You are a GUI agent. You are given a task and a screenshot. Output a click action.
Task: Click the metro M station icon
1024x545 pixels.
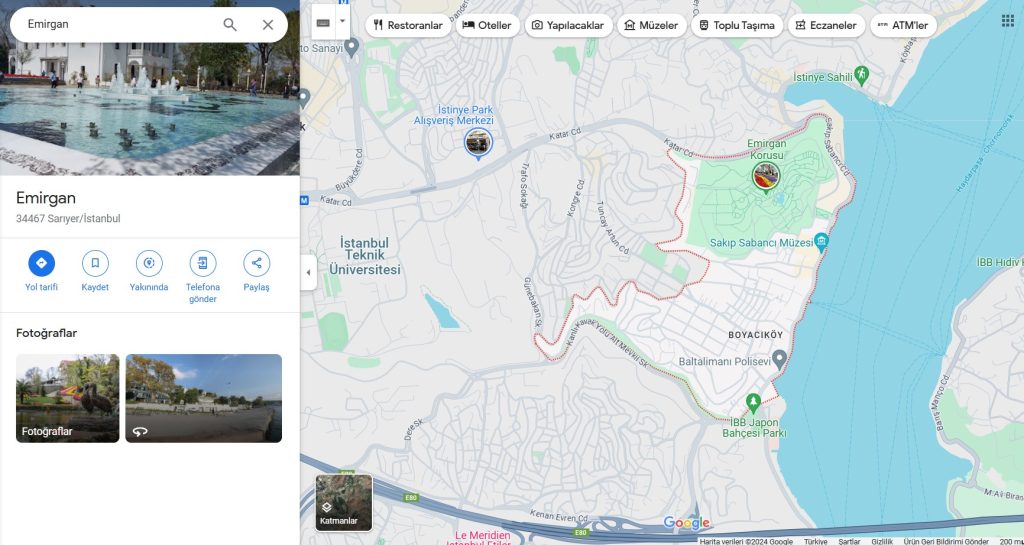(x=304, y=201)
